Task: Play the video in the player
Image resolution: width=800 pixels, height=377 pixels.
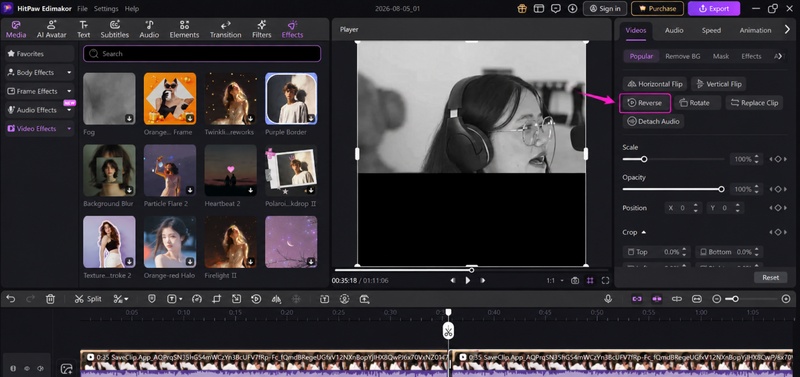Action: tap(468, 281)
